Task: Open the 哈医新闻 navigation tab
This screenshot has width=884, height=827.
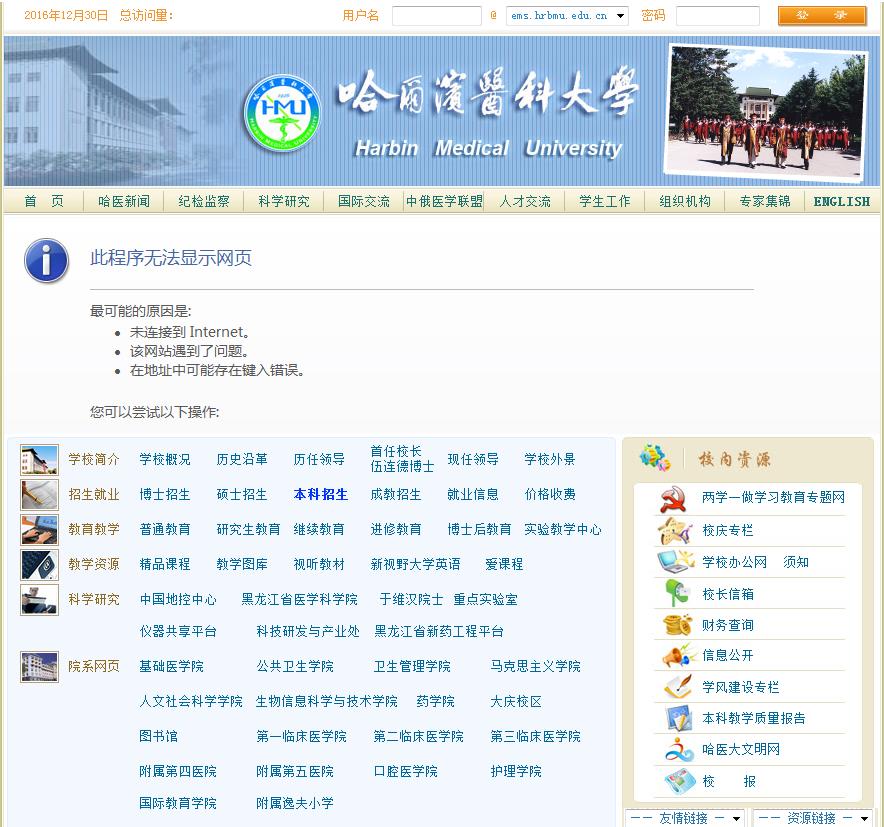Action: [x=124, y=201]
